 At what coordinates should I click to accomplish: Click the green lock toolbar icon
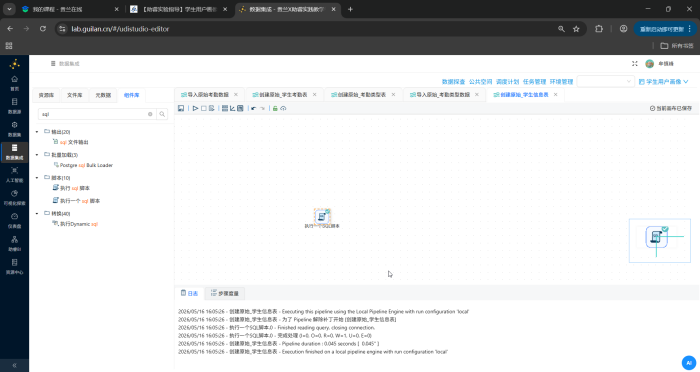pyautogui.click(x=275, y=108)
